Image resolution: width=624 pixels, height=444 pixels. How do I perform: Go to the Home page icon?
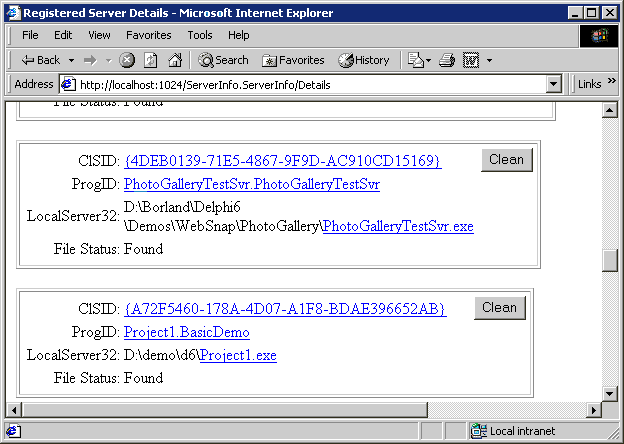point(175,60)
